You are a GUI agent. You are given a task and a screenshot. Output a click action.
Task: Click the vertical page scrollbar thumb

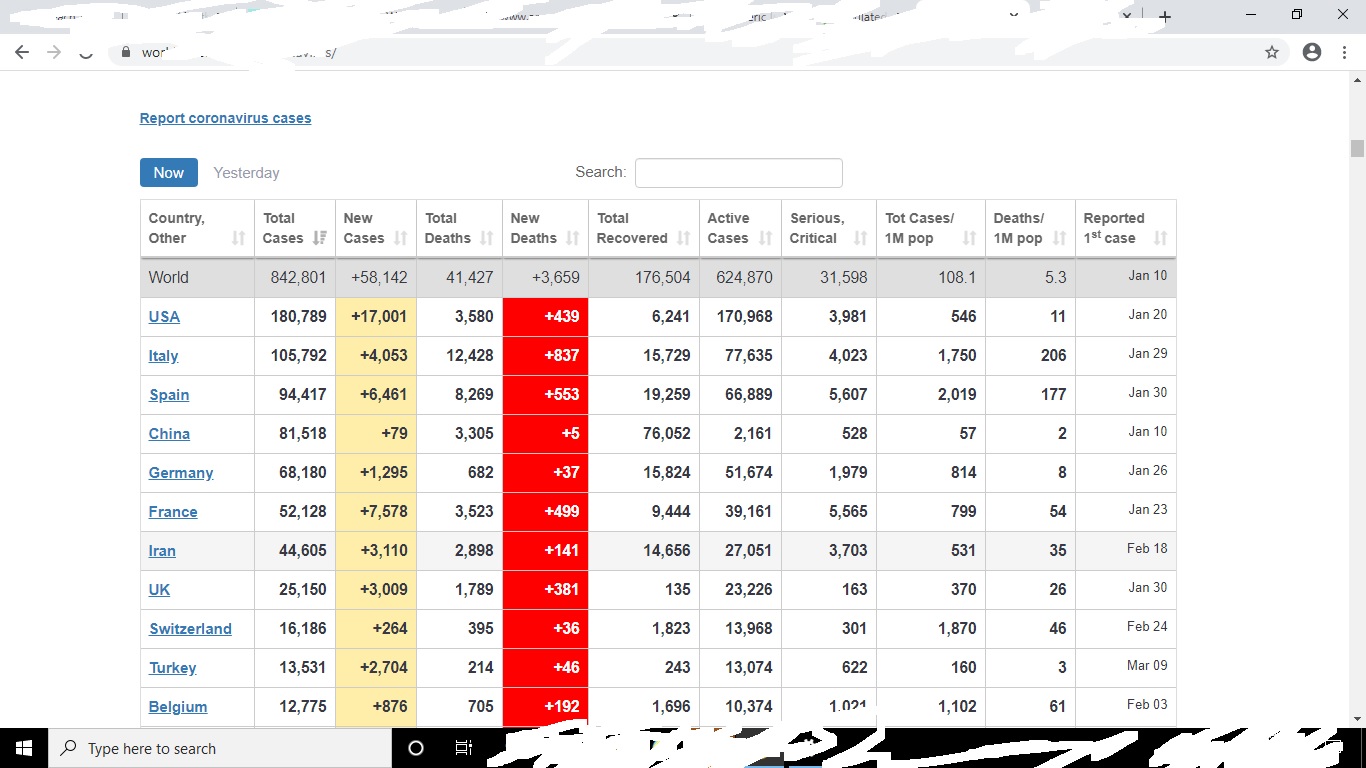(x=1357, y=148)
